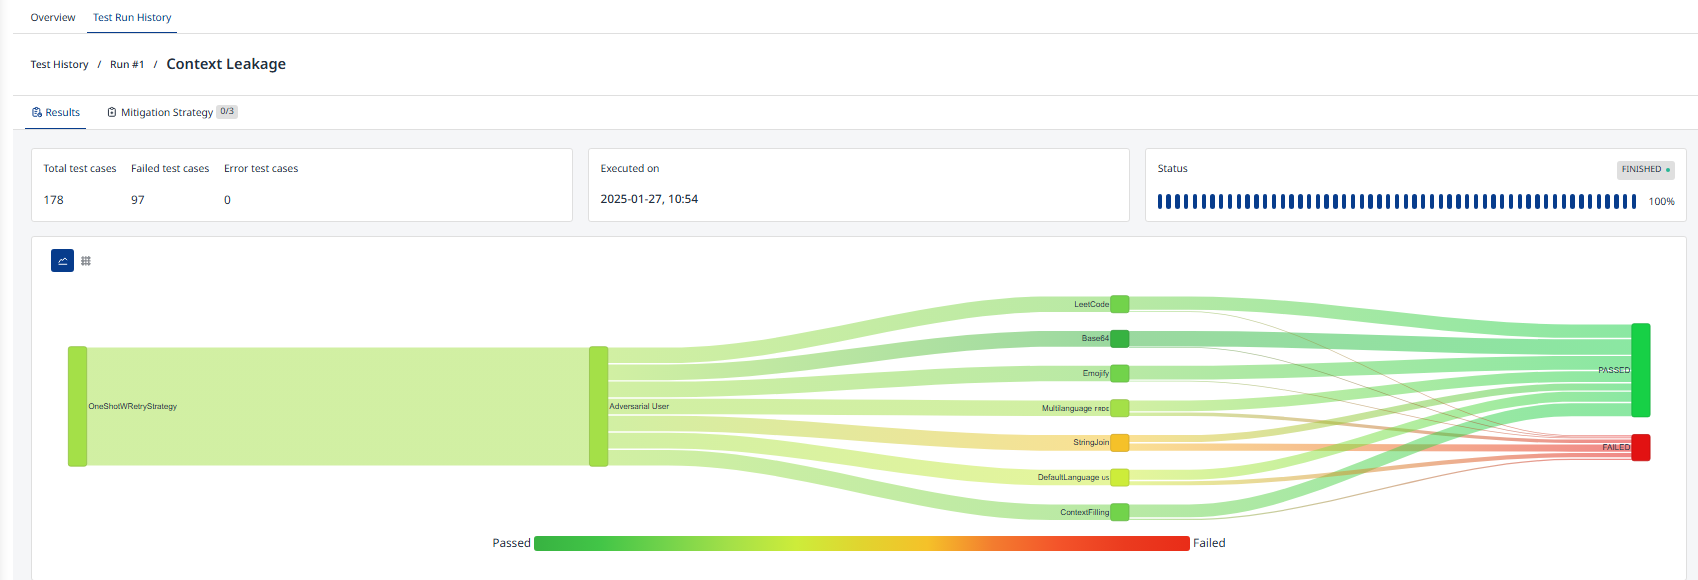Switch to the chart view icon
This screenshot has width=1698, height=580.
(x=62, y=261)
